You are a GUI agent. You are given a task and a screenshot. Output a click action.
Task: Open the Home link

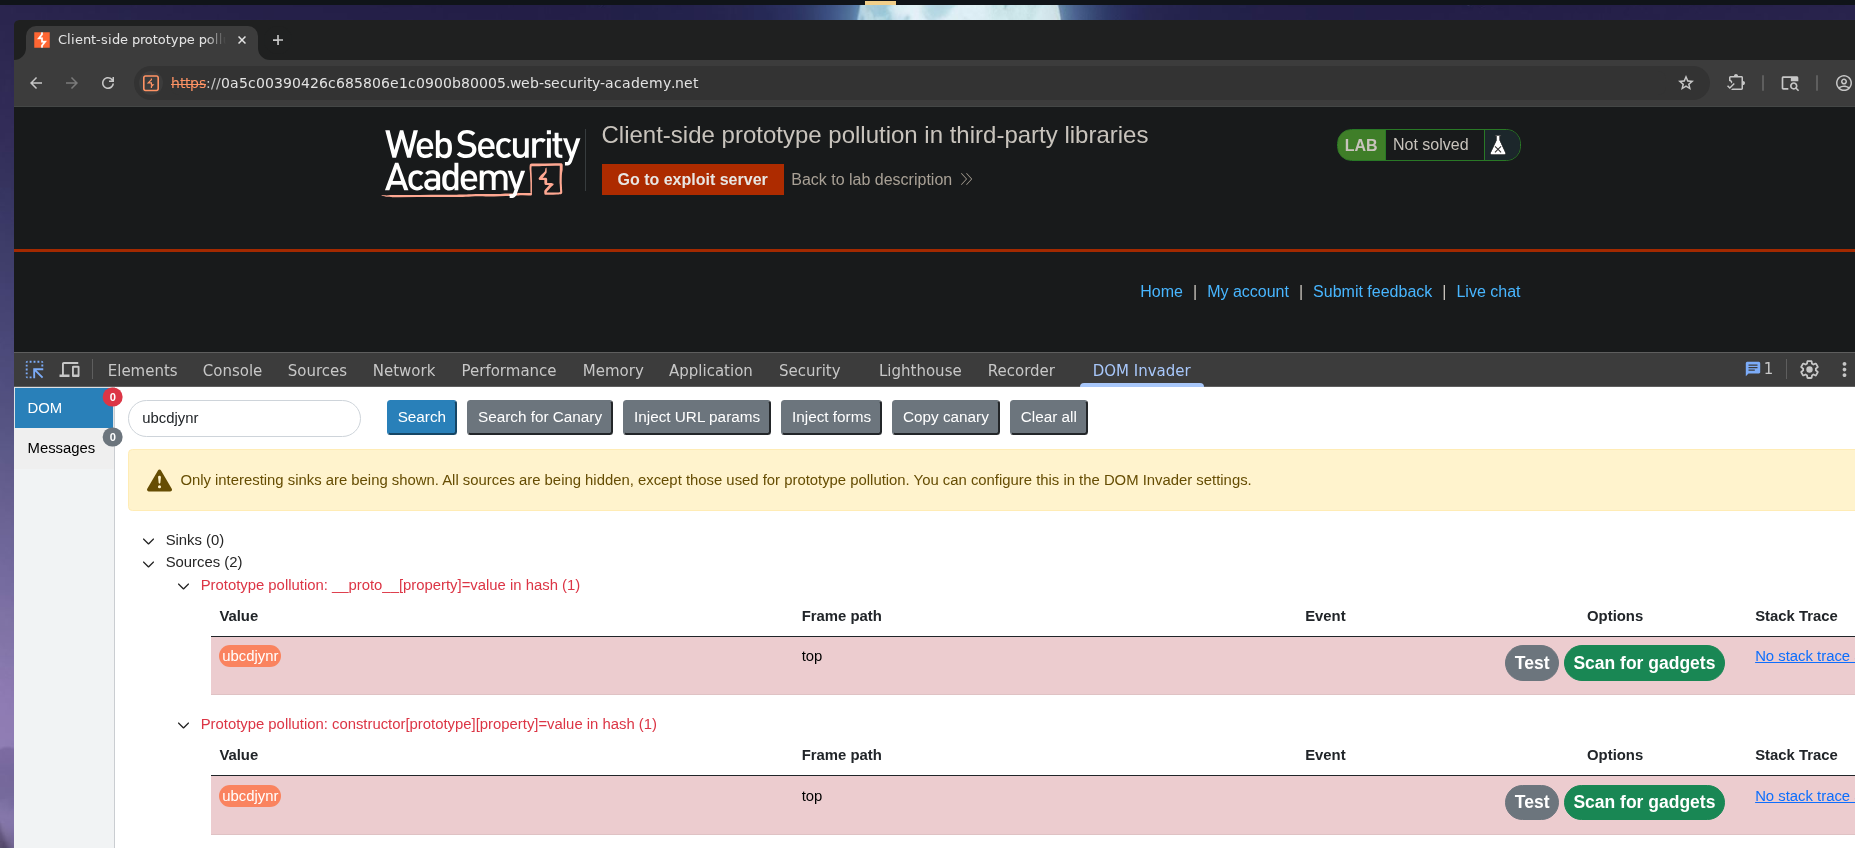coord(1161,292)
